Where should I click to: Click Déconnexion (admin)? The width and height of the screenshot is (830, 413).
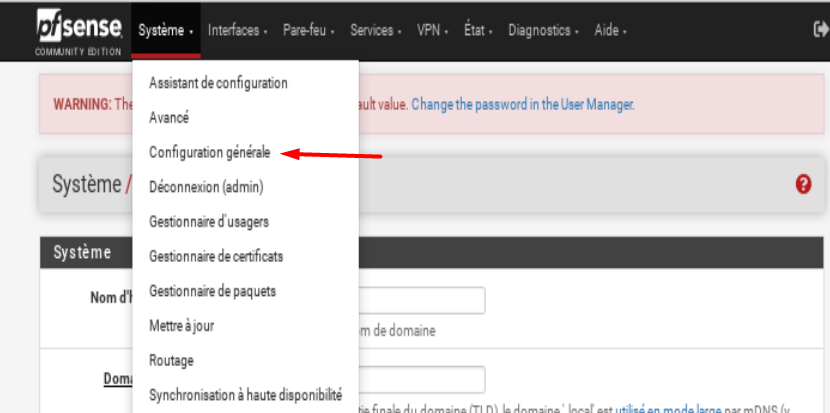pos(206,186)
